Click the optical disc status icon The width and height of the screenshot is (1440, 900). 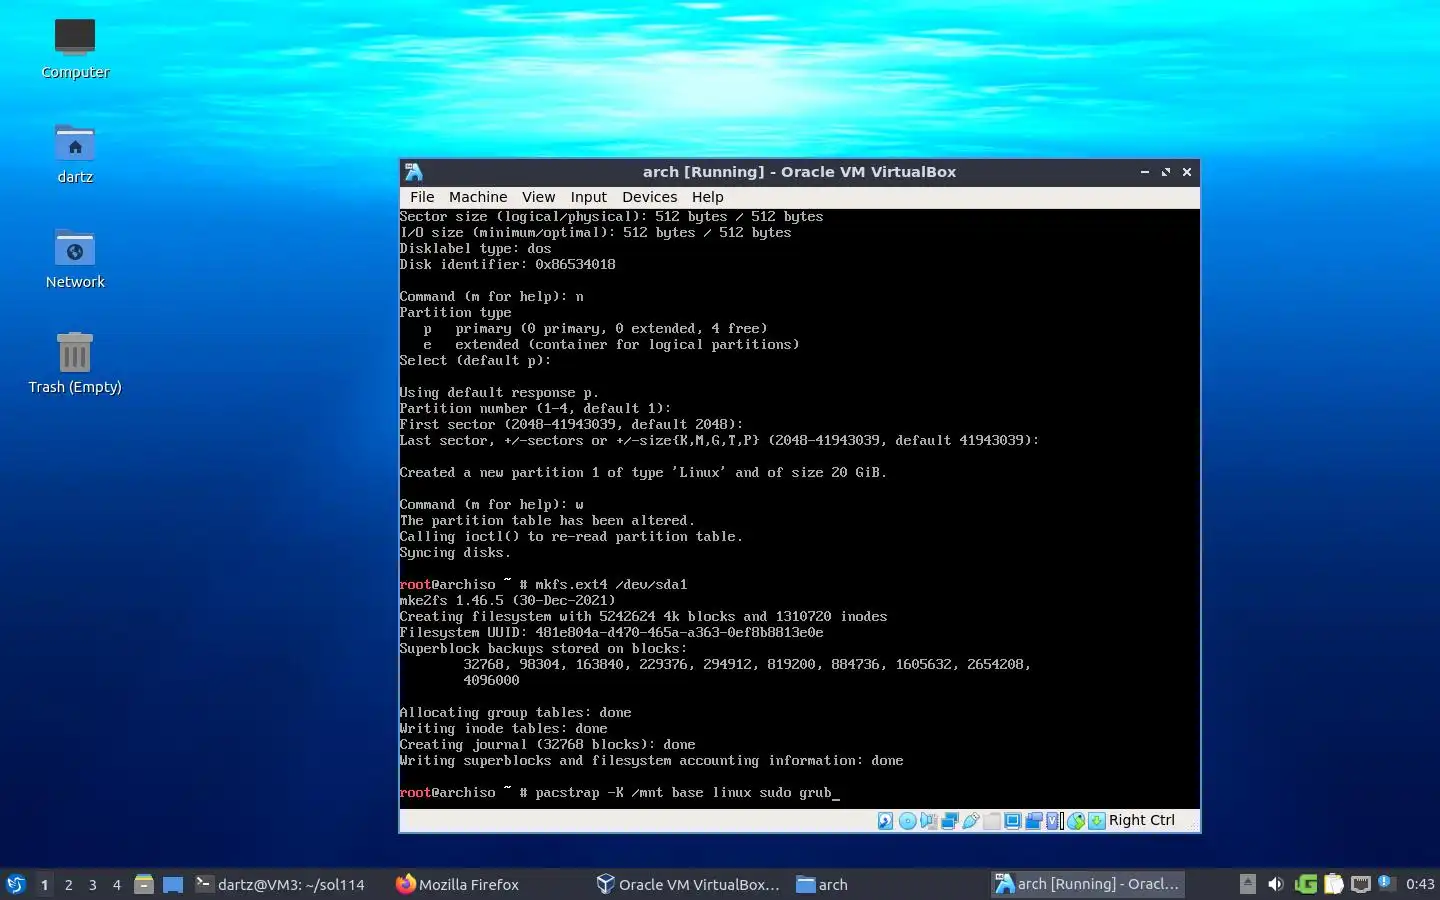point(908,821)
